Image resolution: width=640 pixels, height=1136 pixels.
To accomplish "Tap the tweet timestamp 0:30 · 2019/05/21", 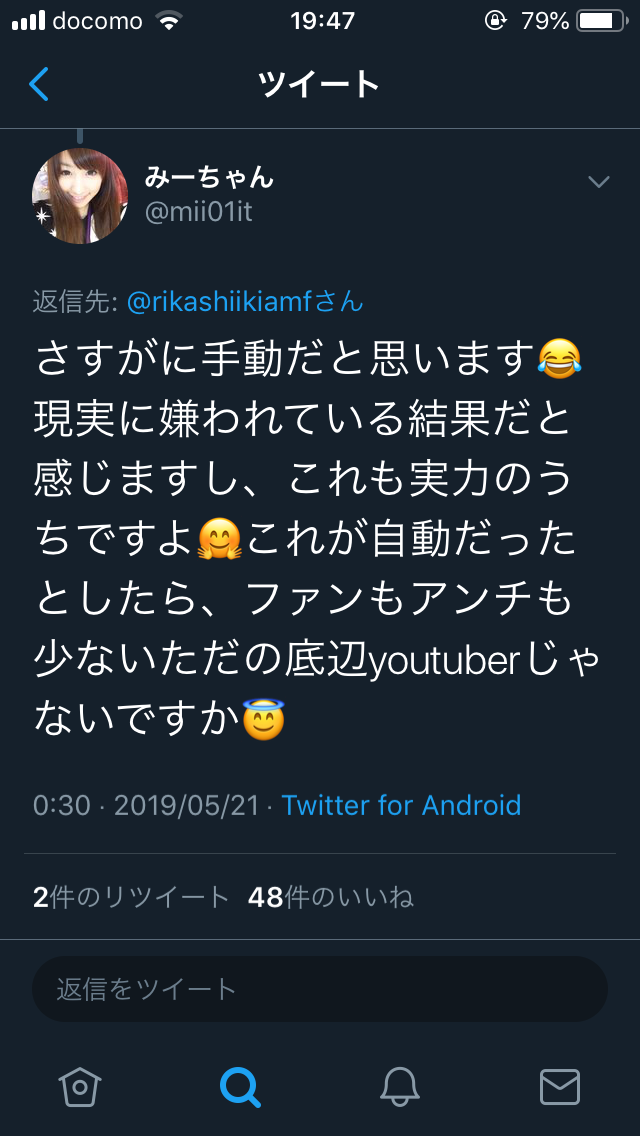I will [x=146, y=805].
